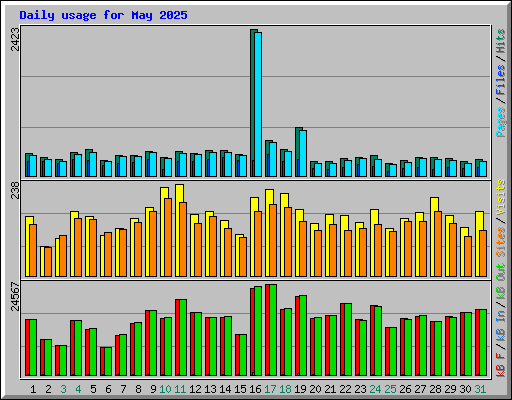This screenshot has height=400, width=512.
Task: Click the green kB Out bar for day 17
Action: (273, 330)
